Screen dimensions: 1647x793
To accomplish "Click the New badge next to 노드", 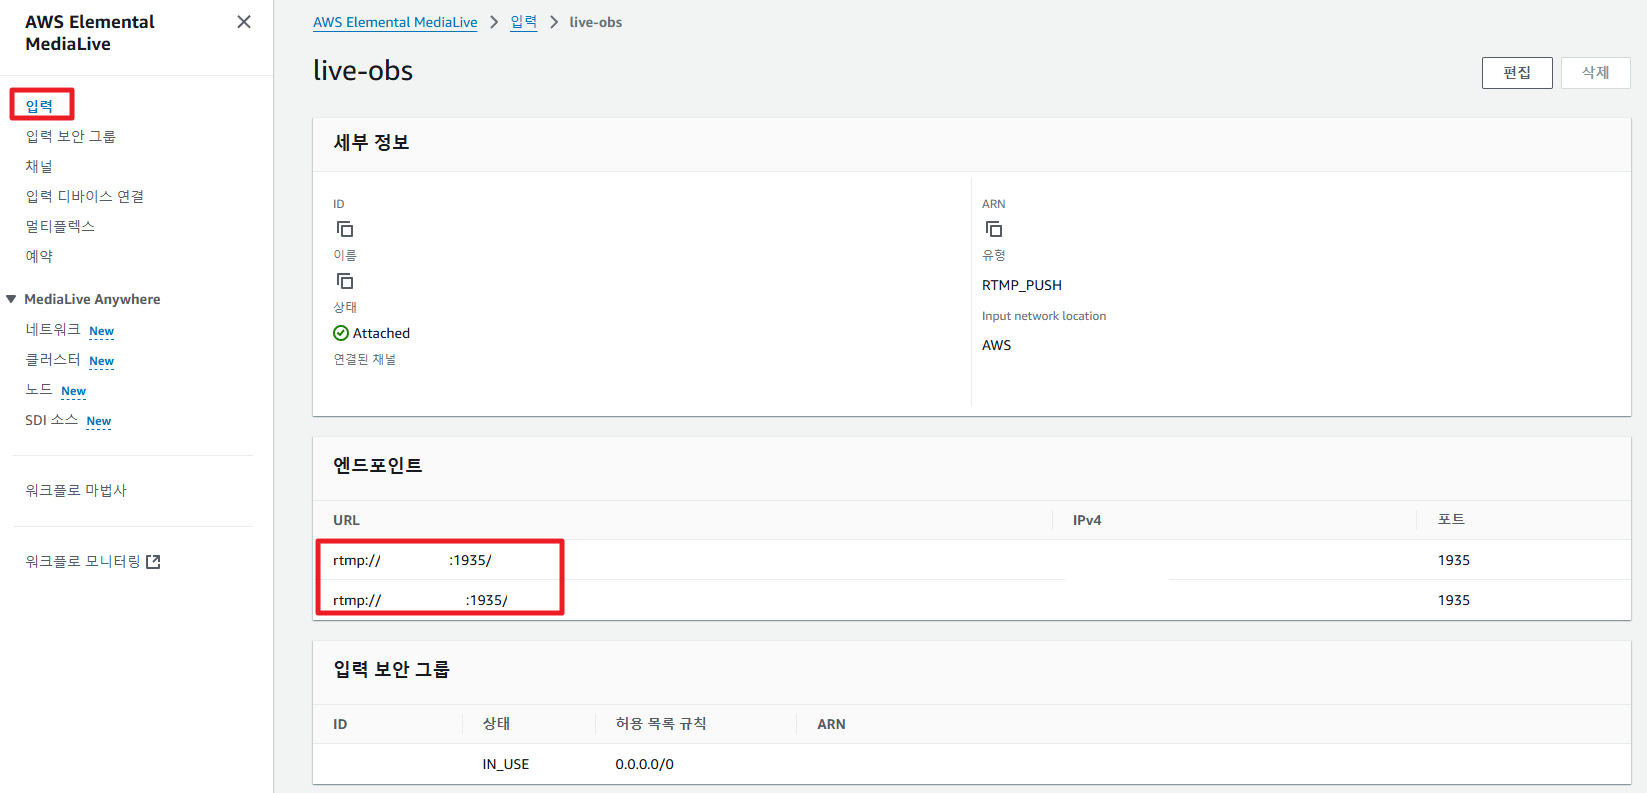I will 74,391.
